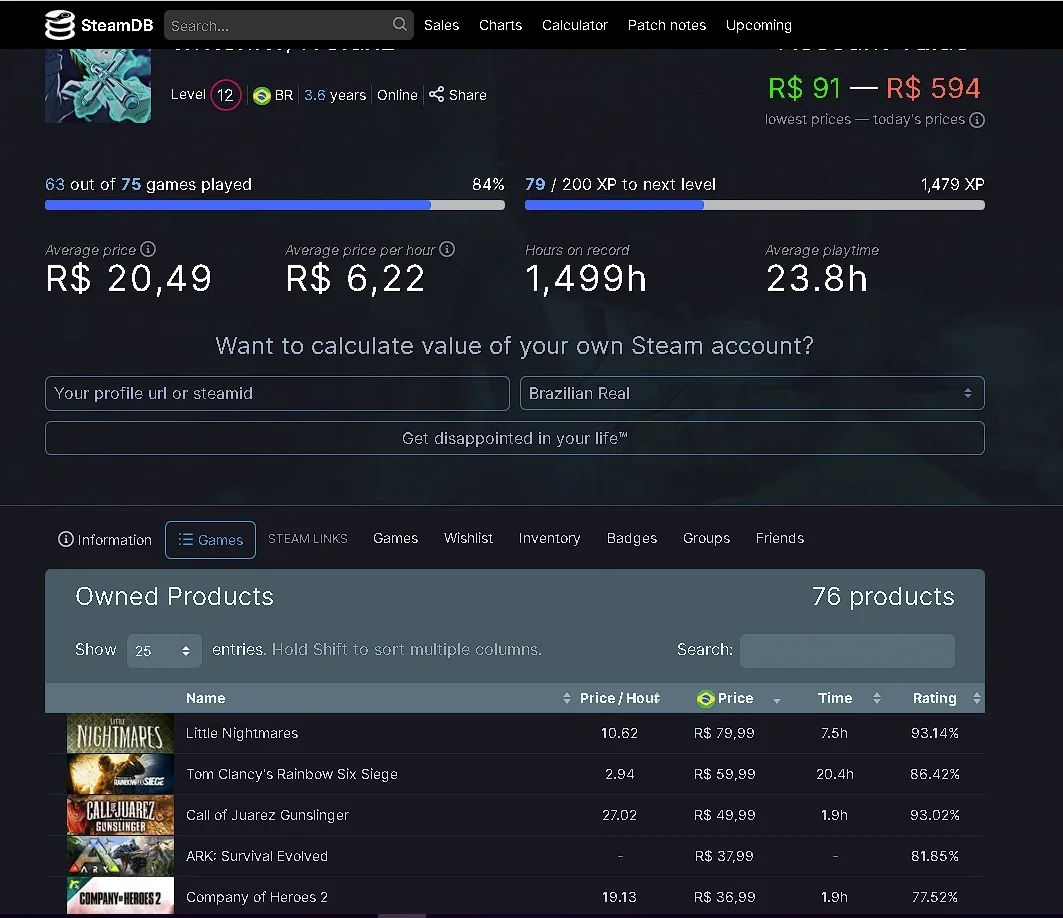Viewport: 1063px width, 918px height.
Task: Switch to the Information tab
Action: (105, 540)
